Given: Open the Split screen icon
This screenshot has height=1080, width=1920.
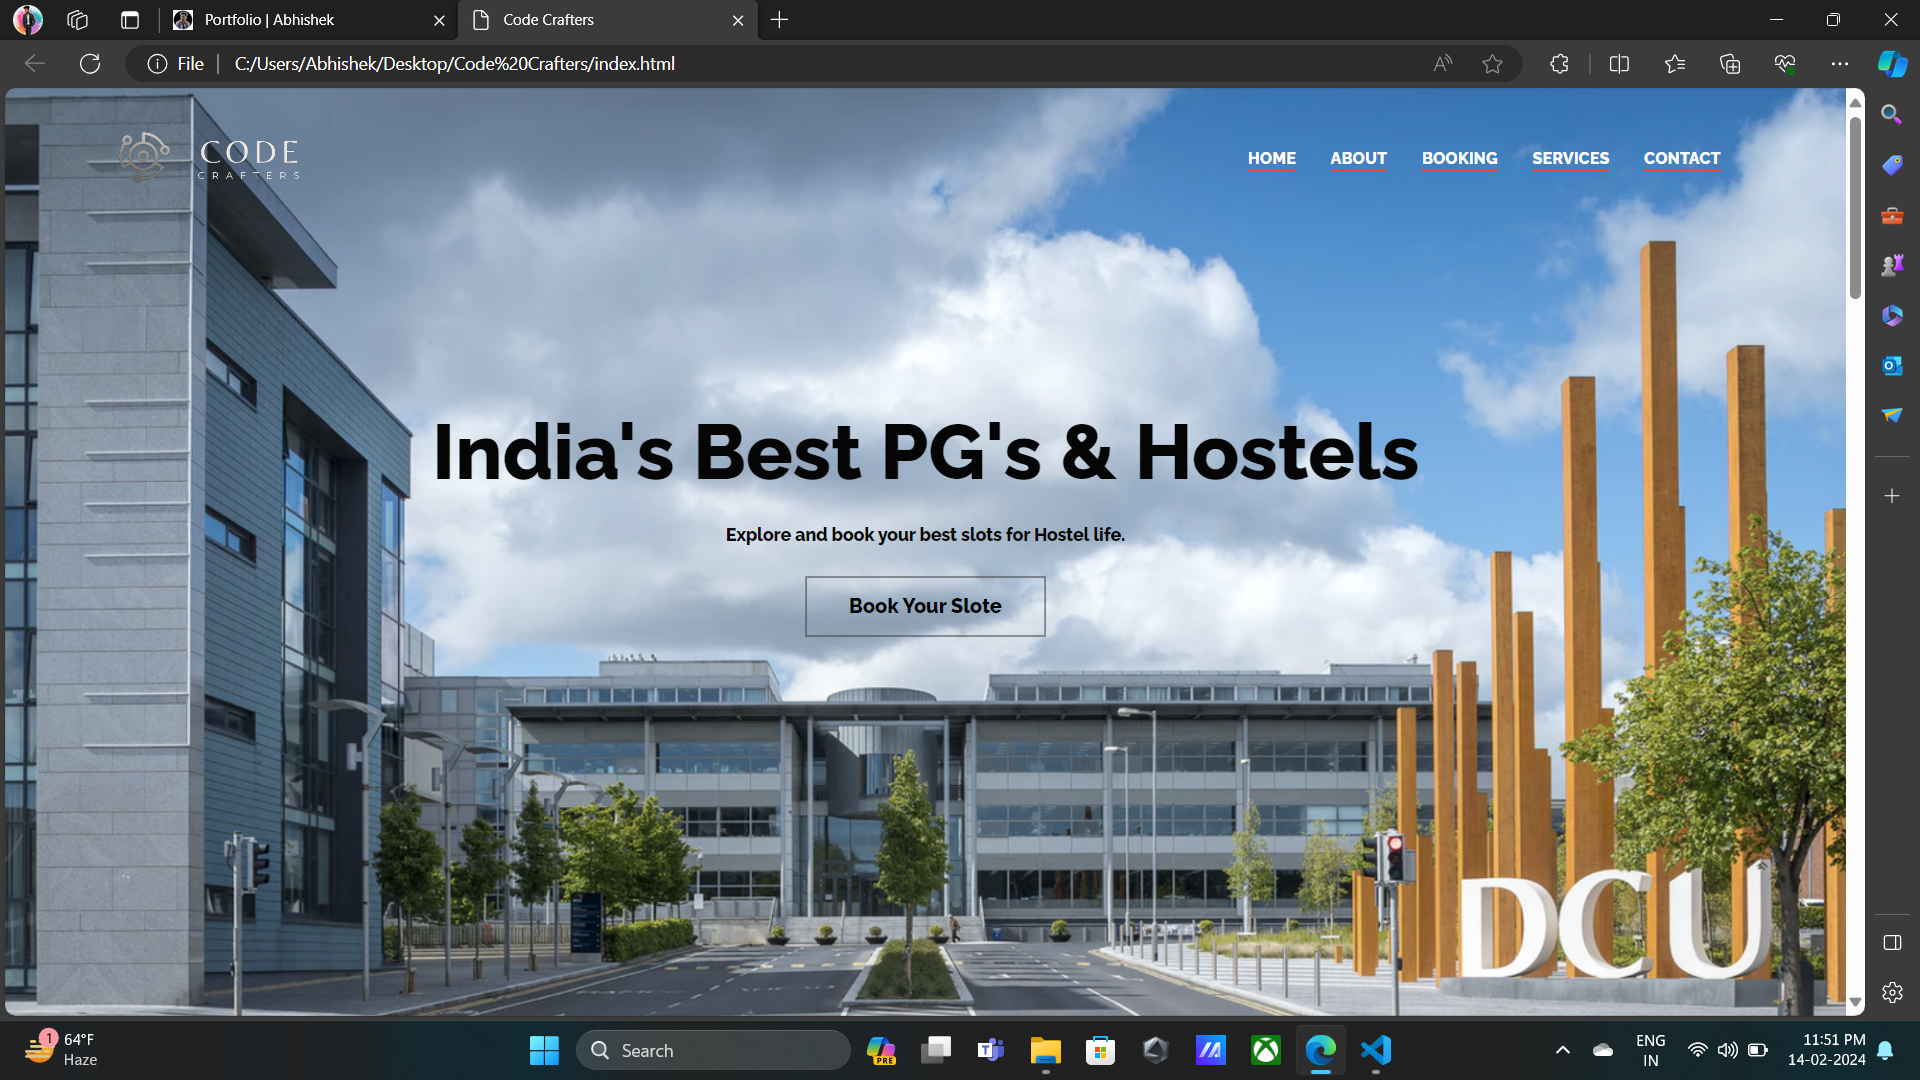Looking at the screenshot, I should 1619,63.
